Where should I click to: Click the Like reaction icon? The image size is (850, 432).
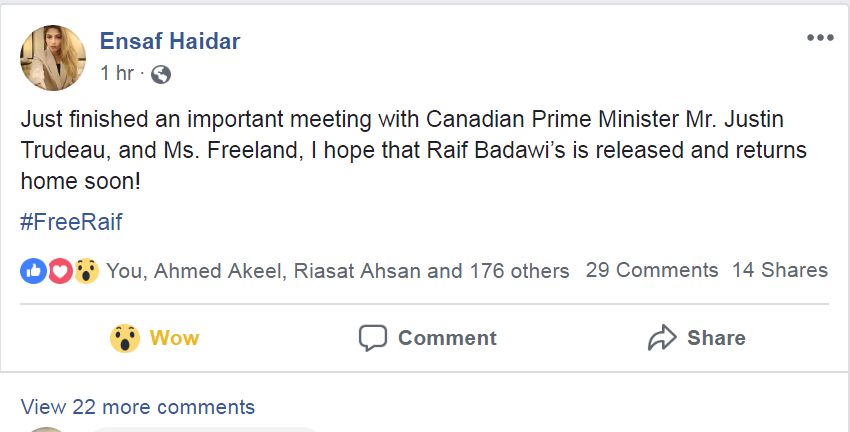coord(33,270)
